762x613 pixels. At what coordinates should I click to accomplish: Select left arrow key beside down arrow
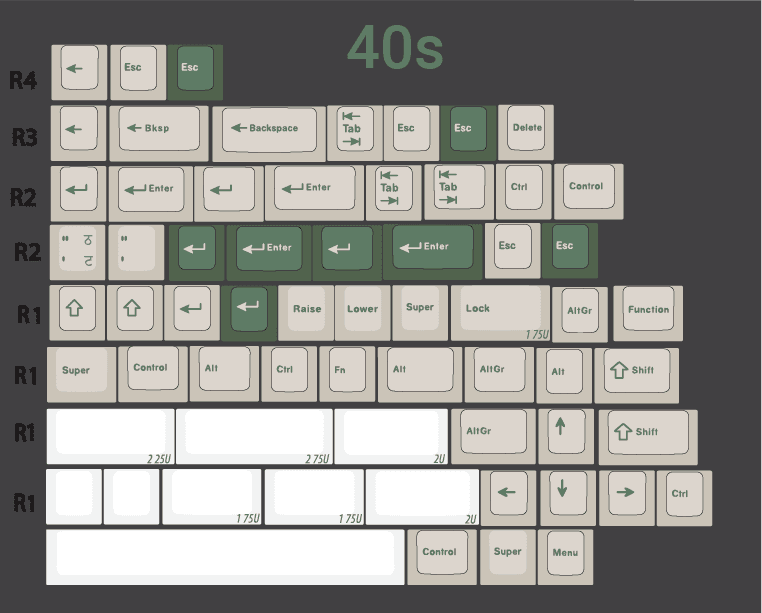[508, 495]
